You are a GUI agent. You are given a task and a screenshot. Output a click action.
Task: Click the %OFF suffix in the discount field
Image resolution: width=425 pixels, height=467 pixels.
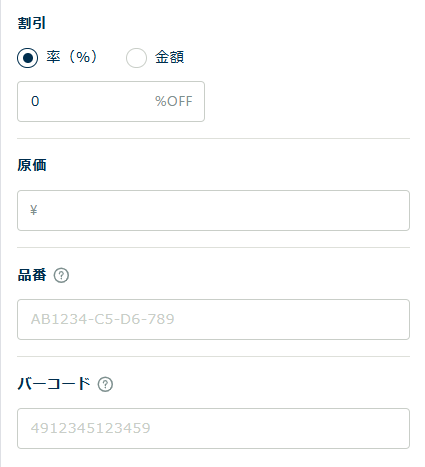tap(174, 101)
